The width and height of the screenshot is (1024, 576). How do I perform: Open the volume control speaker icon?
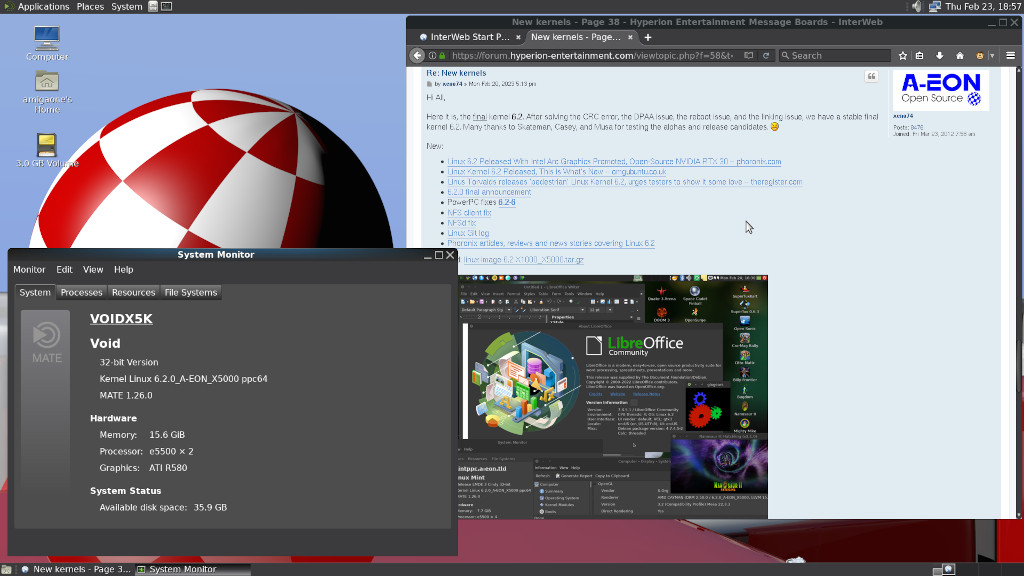(917, 7)
